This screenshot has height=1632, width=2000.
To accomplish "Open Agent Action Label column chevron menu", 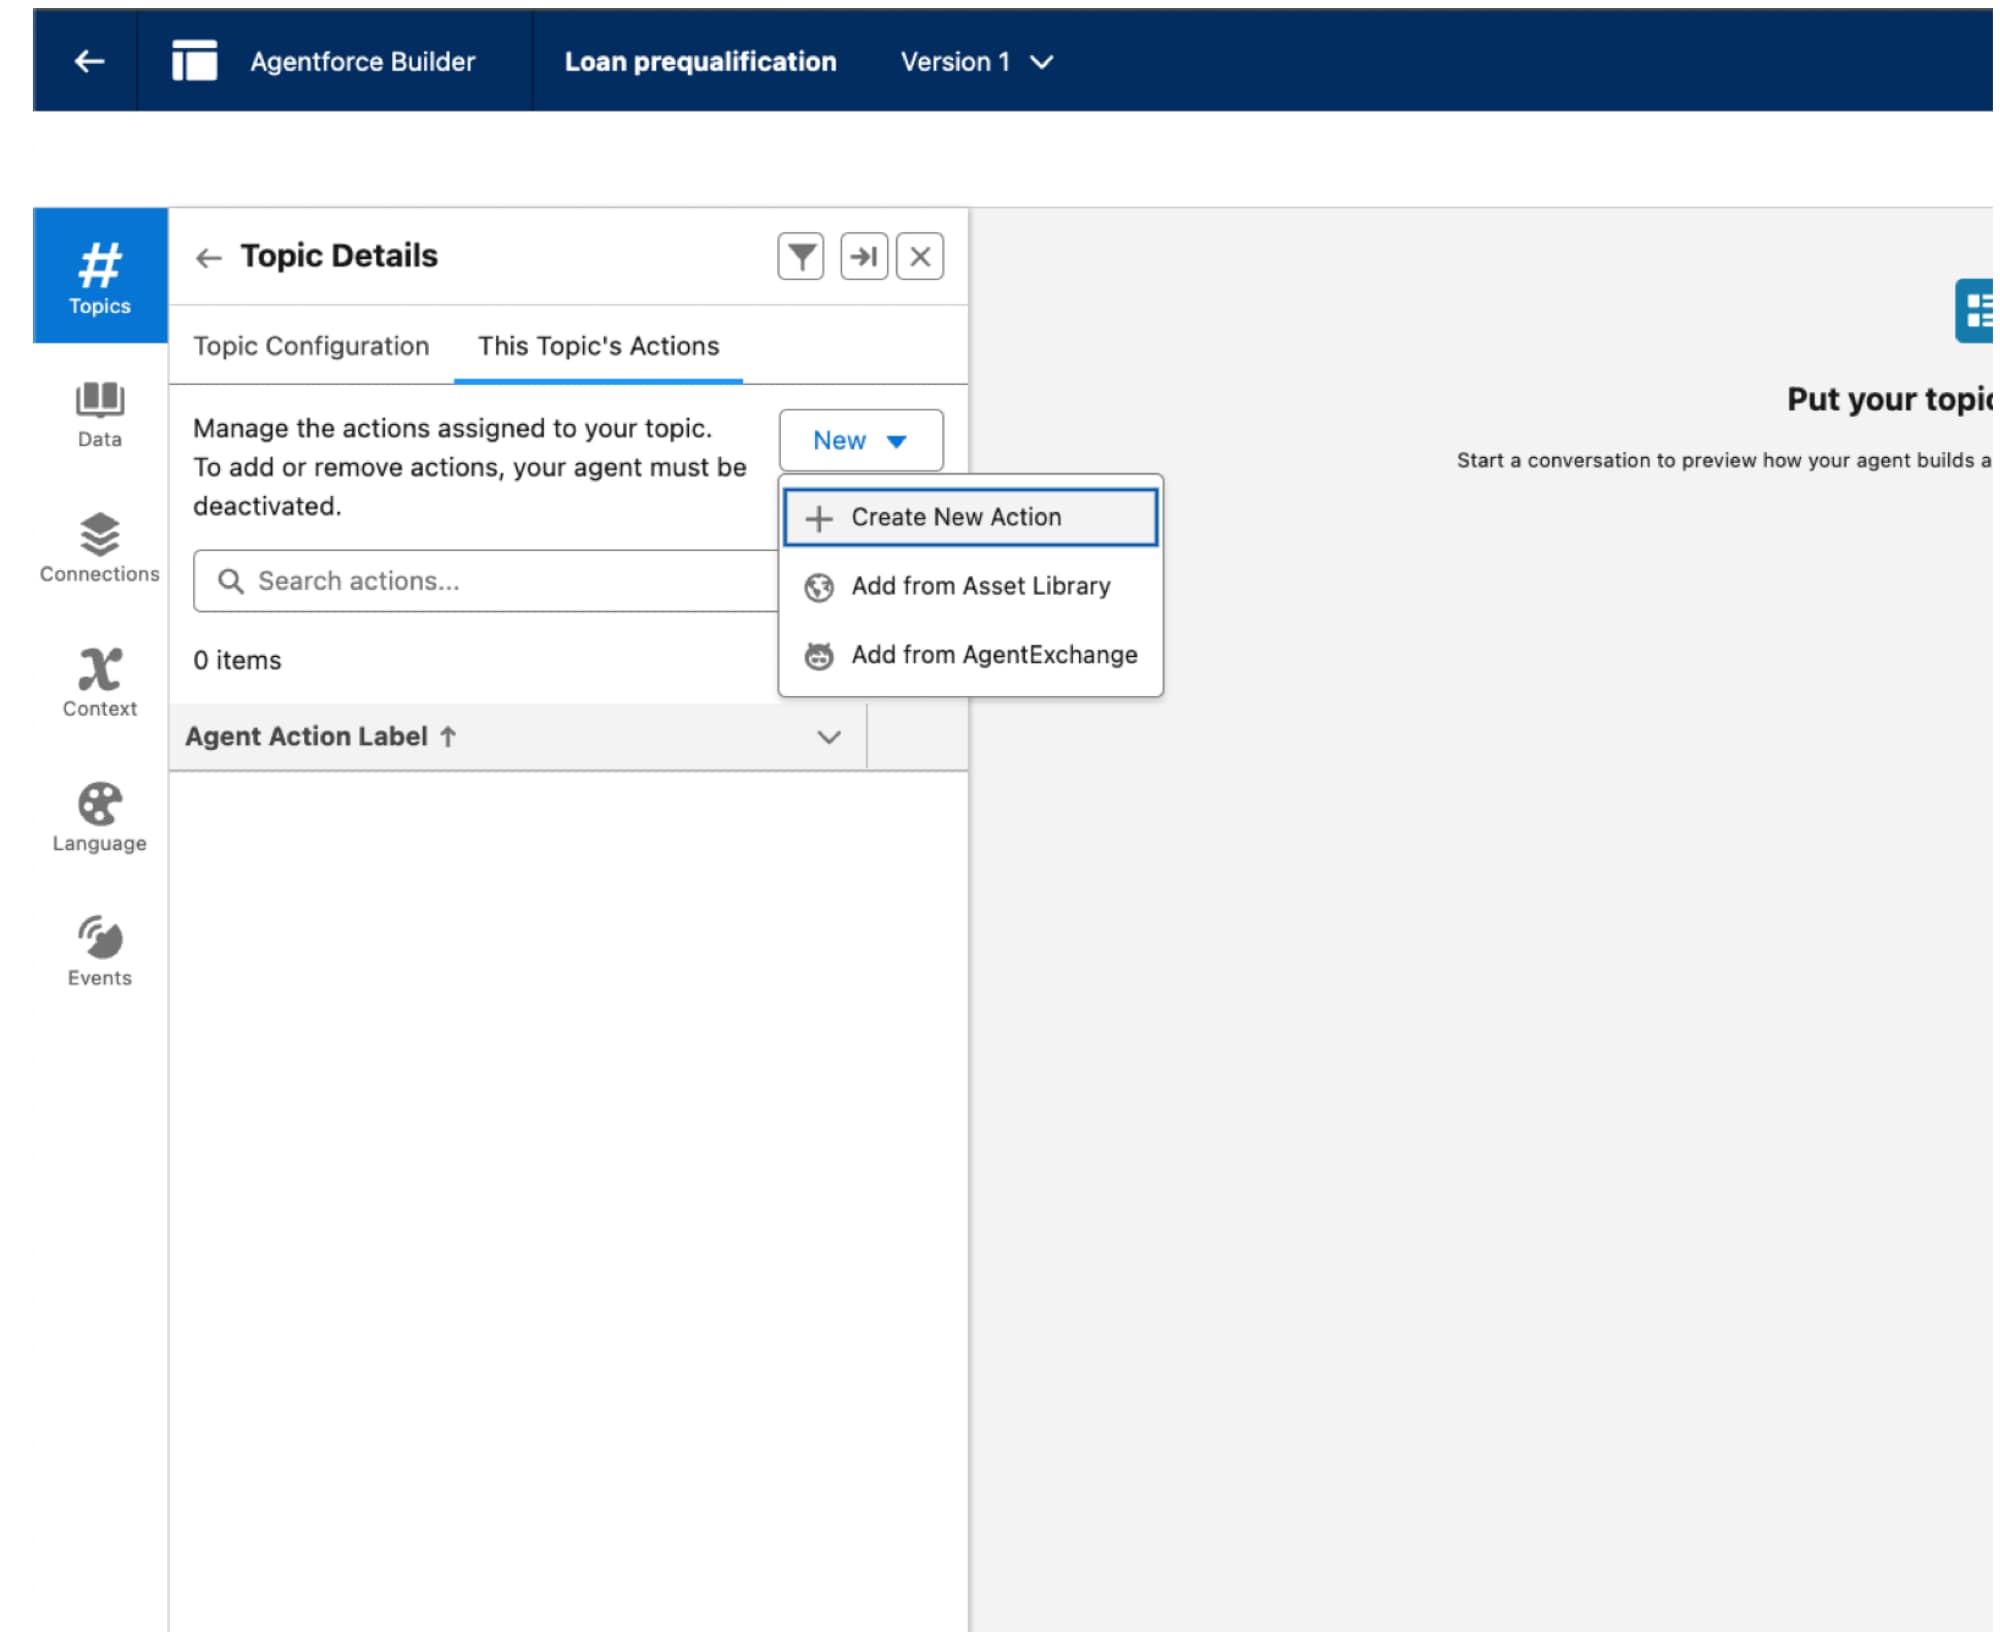I will click(828, 737).
